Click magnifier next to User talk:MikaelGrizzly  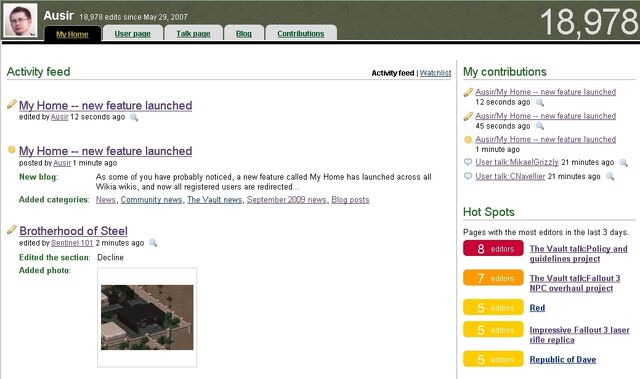click(x=624, y=163)
